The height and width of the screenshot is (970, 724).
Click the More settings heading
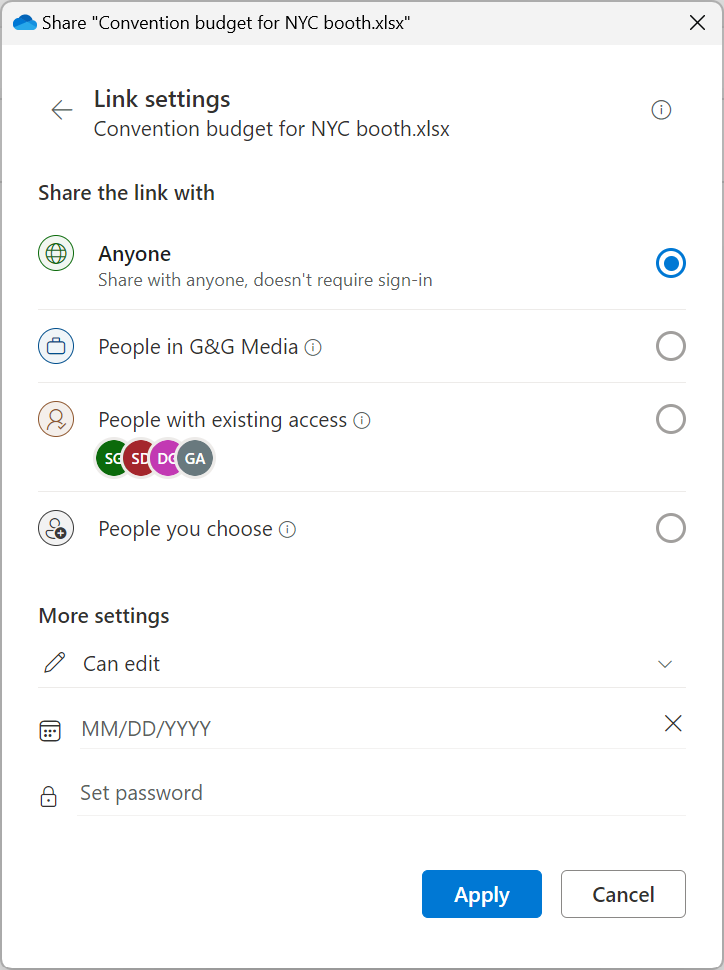click(x=104, y=616)
